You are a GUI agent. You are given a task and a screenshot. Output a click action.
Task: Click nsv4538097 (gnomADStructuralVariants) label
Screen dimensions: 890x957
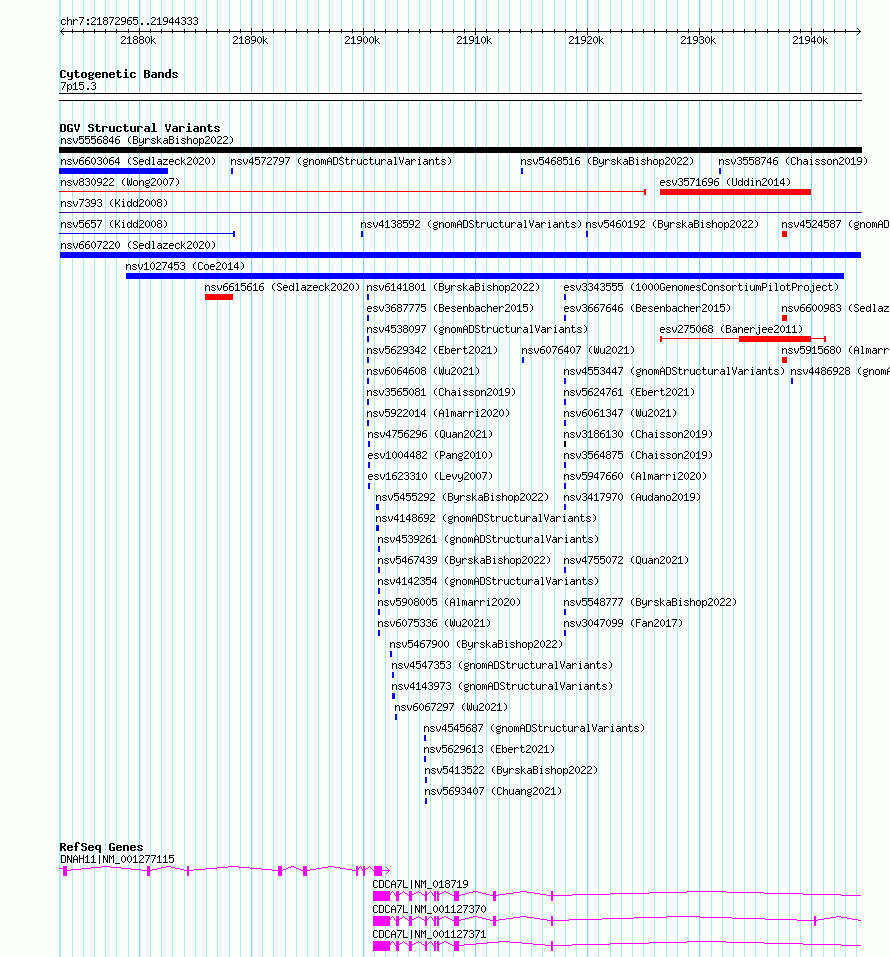tap(477, 329)
